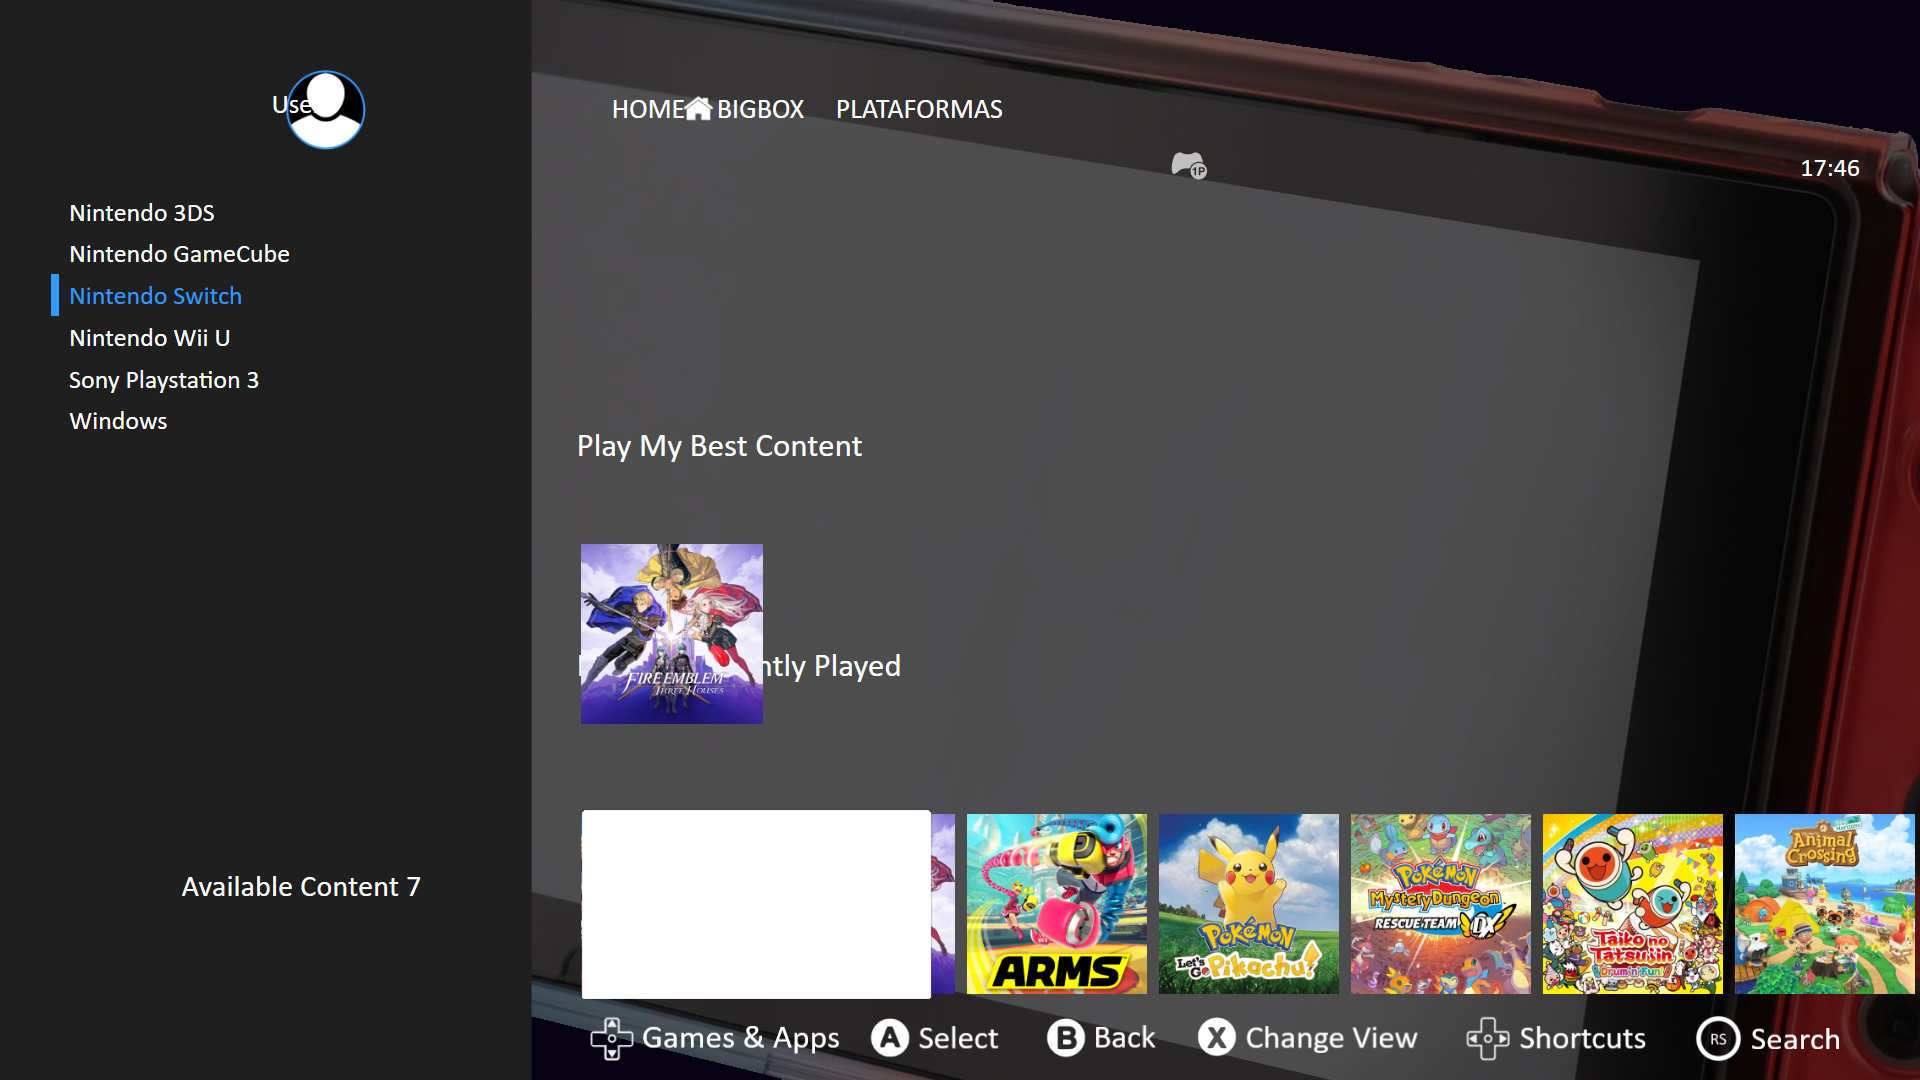
Task: Click the D-pad Shortcuts icon
Action: [x=1488, y=1038]
